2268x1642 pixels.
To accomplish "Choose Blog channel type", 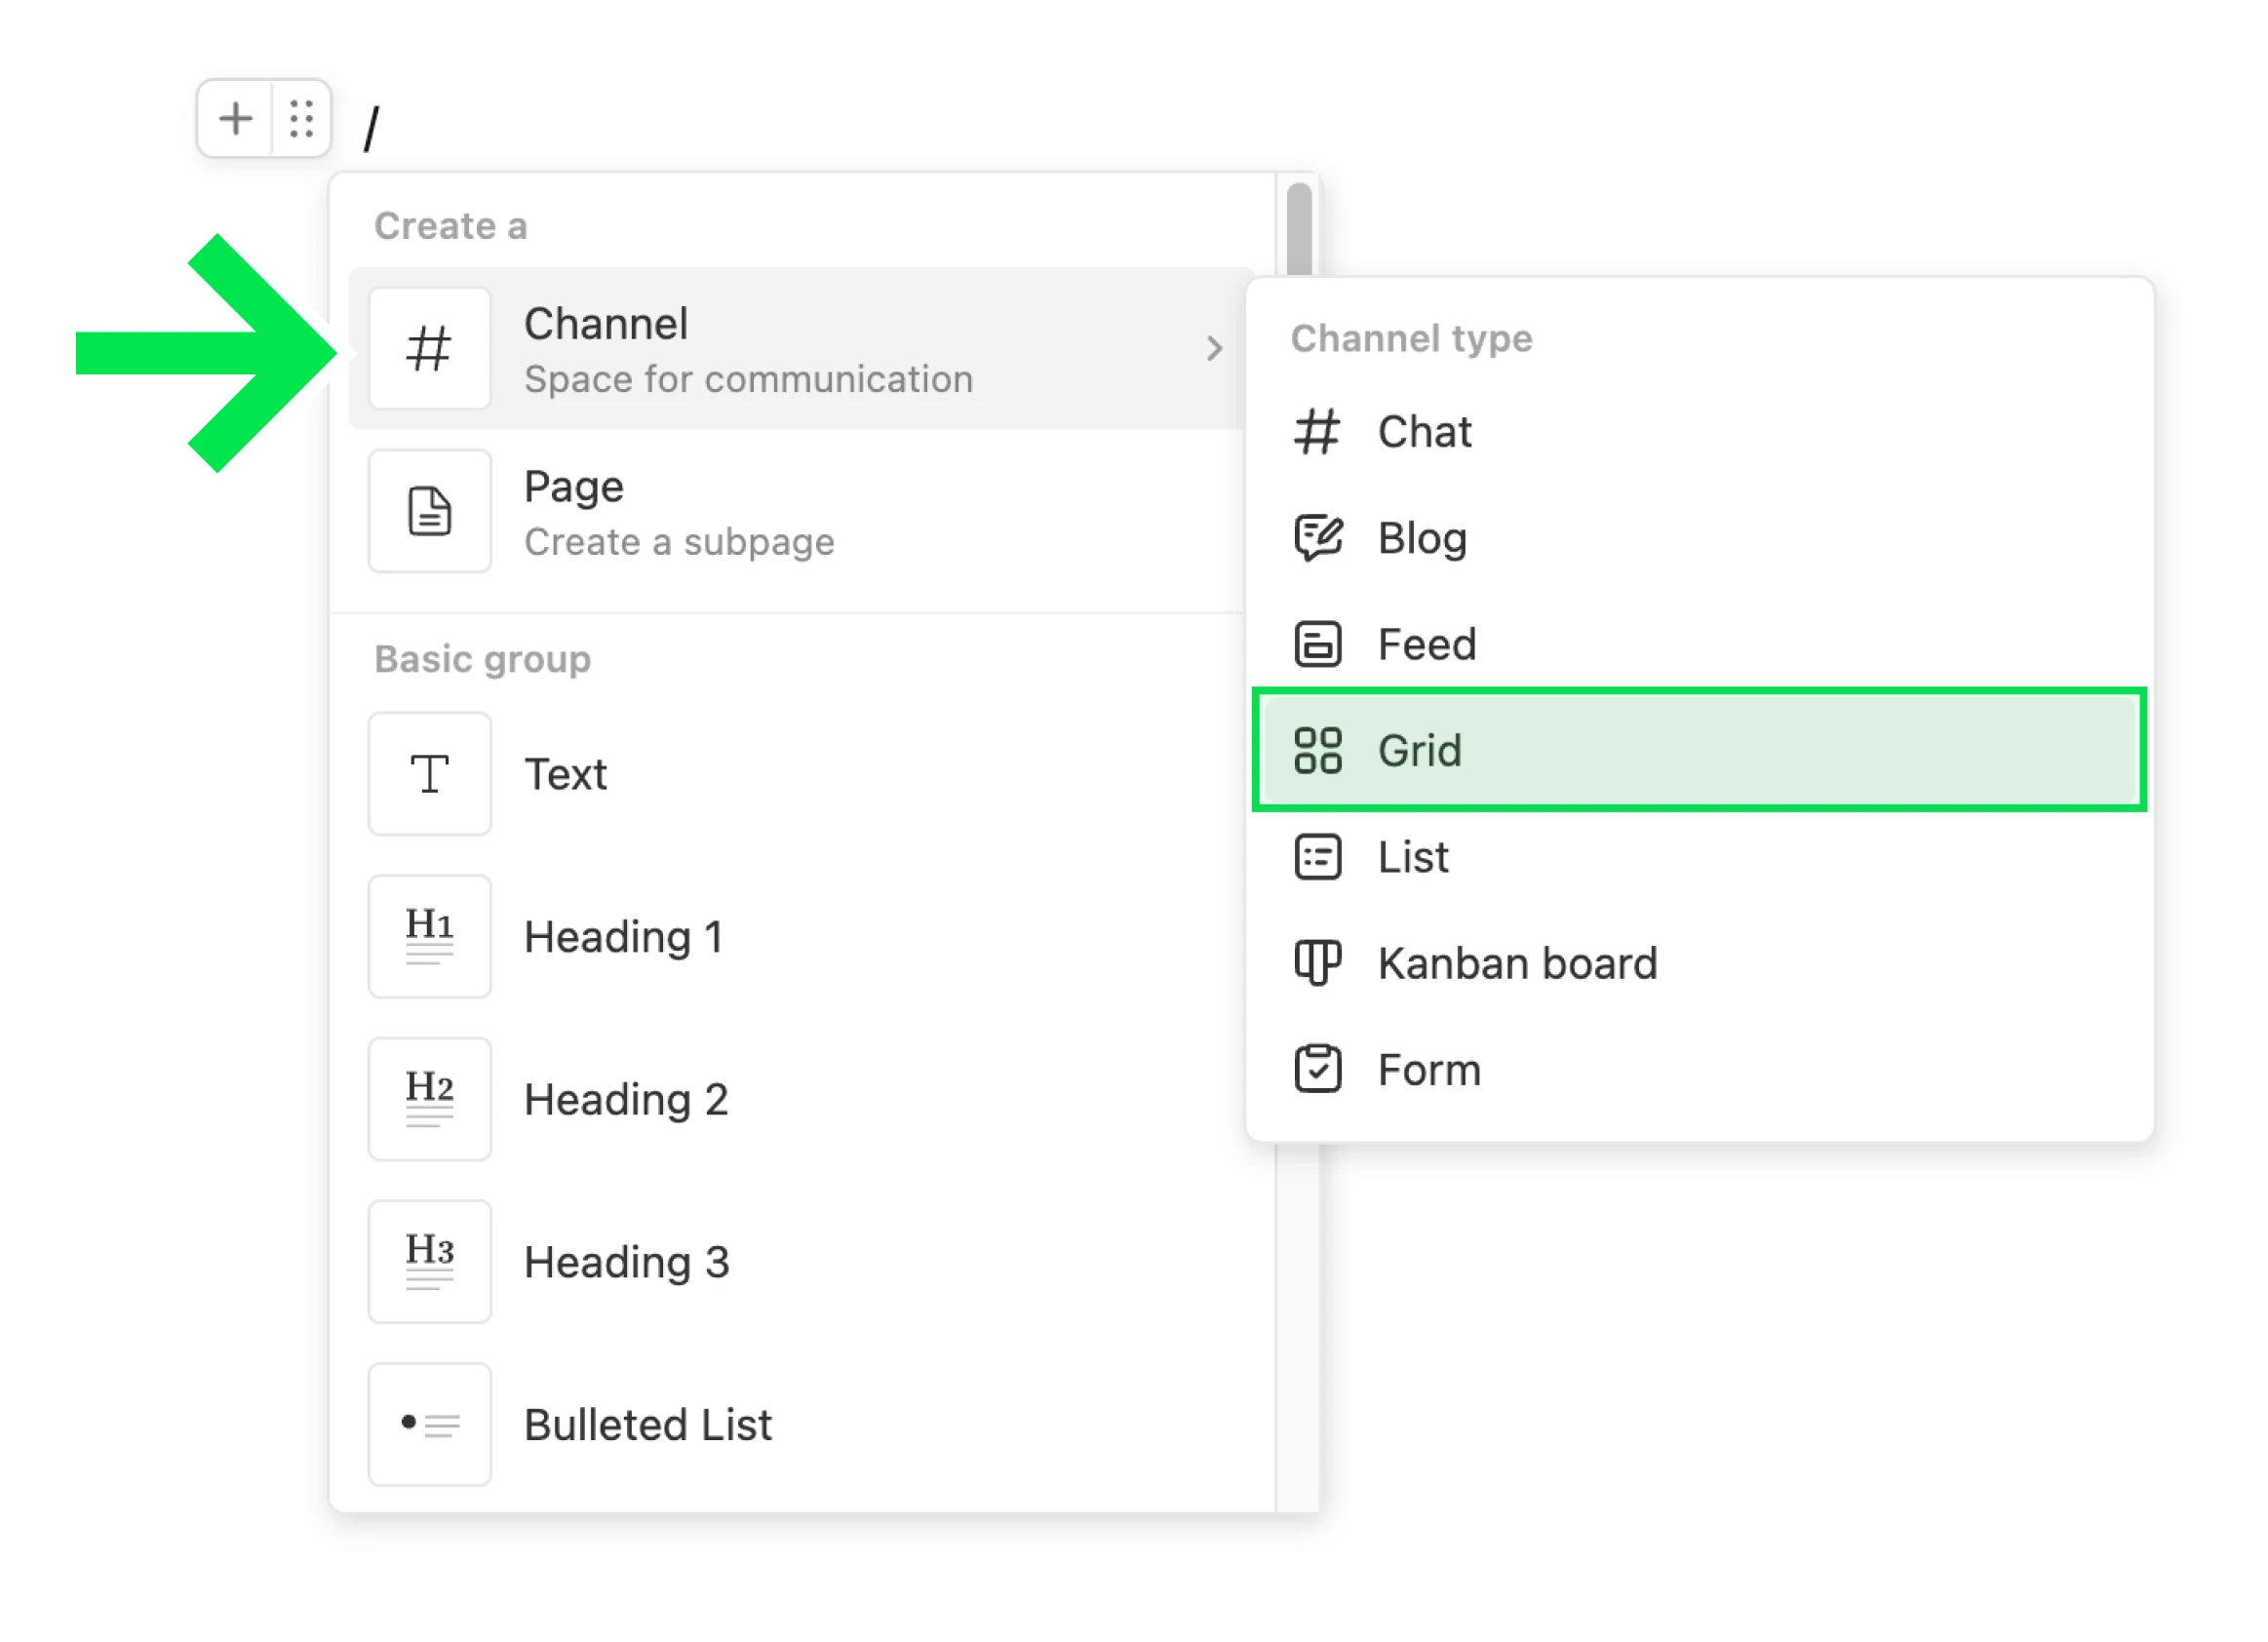I will pos(1422,539).
